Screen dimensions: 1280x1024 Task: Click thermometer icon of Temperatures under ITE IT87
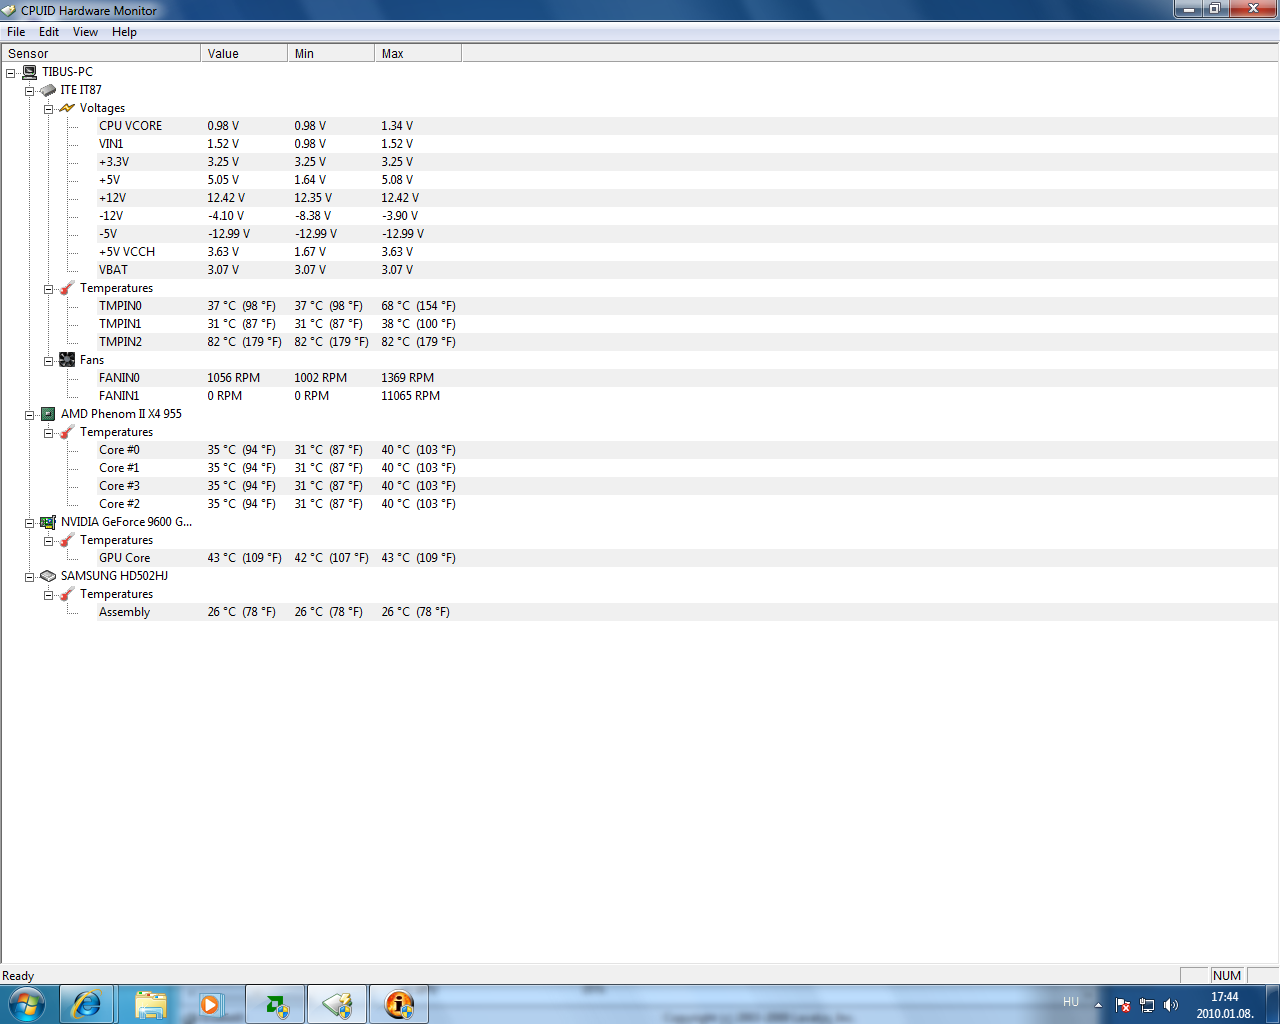[67, 288]
